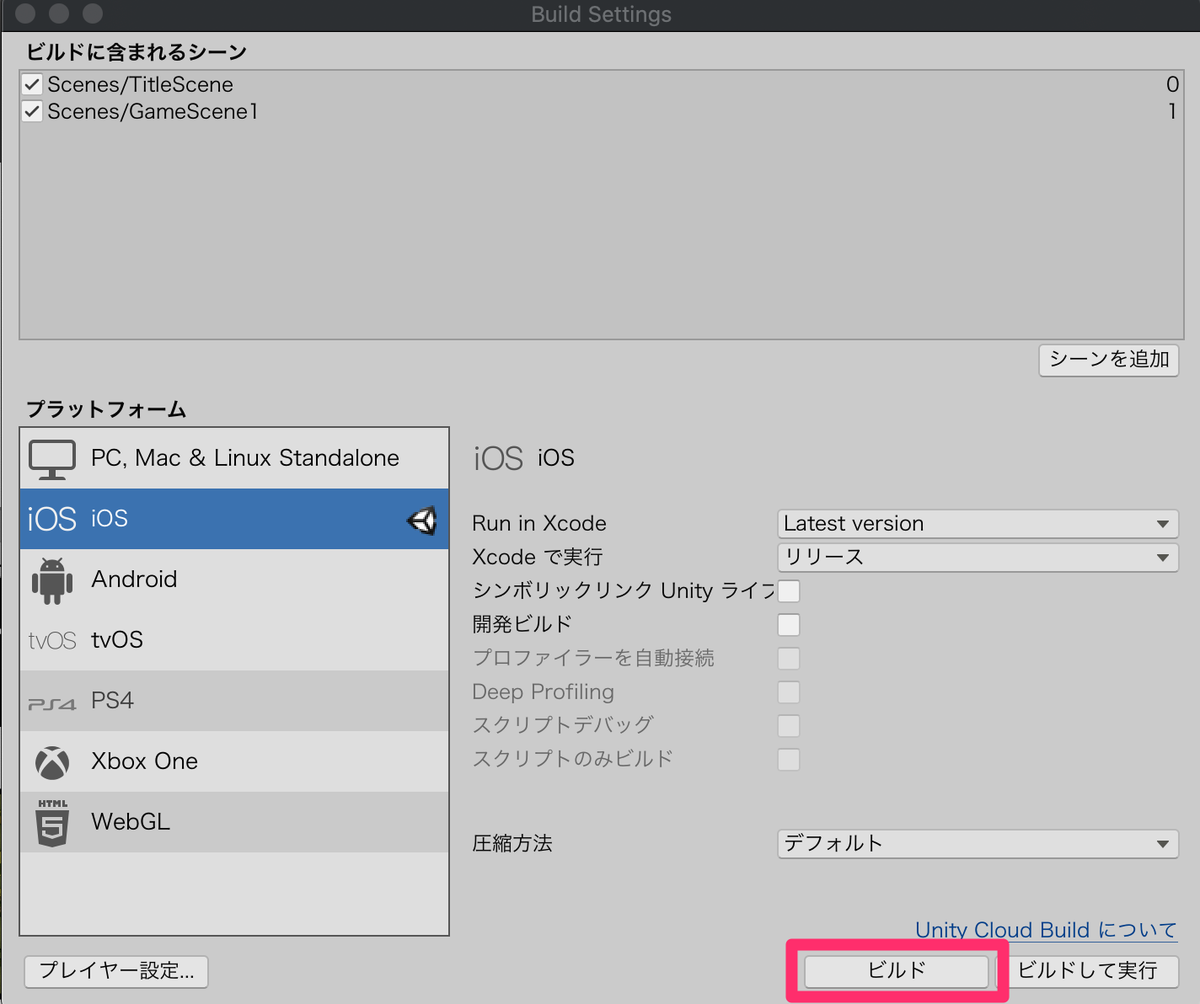Select the Scenes/GameScene1 entry text
This screenshot has width=1200, height=1004.
click(152, 112)
